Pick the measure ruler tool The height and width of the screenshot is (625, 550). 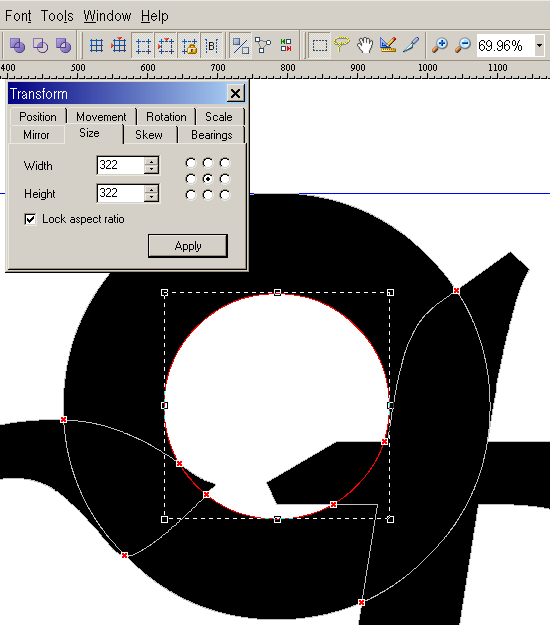tap(387, 45)
